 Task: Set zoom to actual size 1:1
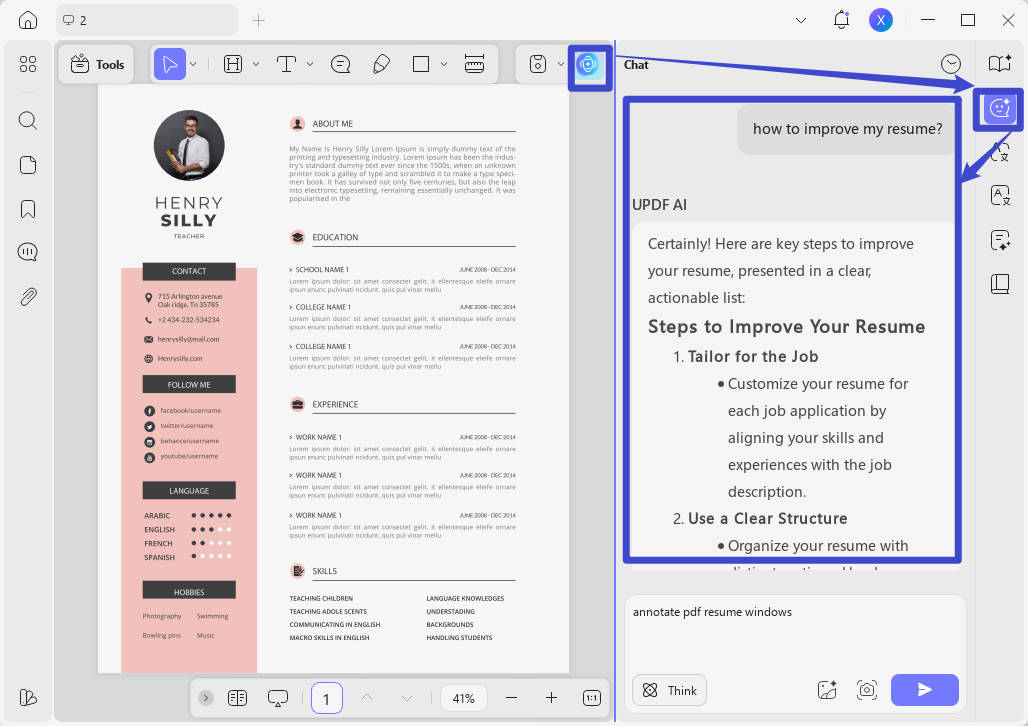(591, 698)
